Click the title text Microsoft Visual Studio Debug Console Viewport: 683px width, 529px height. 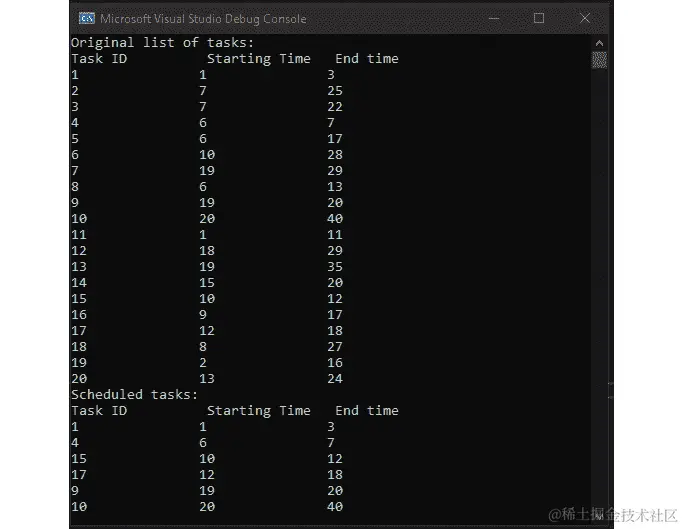tap(203, 19)
